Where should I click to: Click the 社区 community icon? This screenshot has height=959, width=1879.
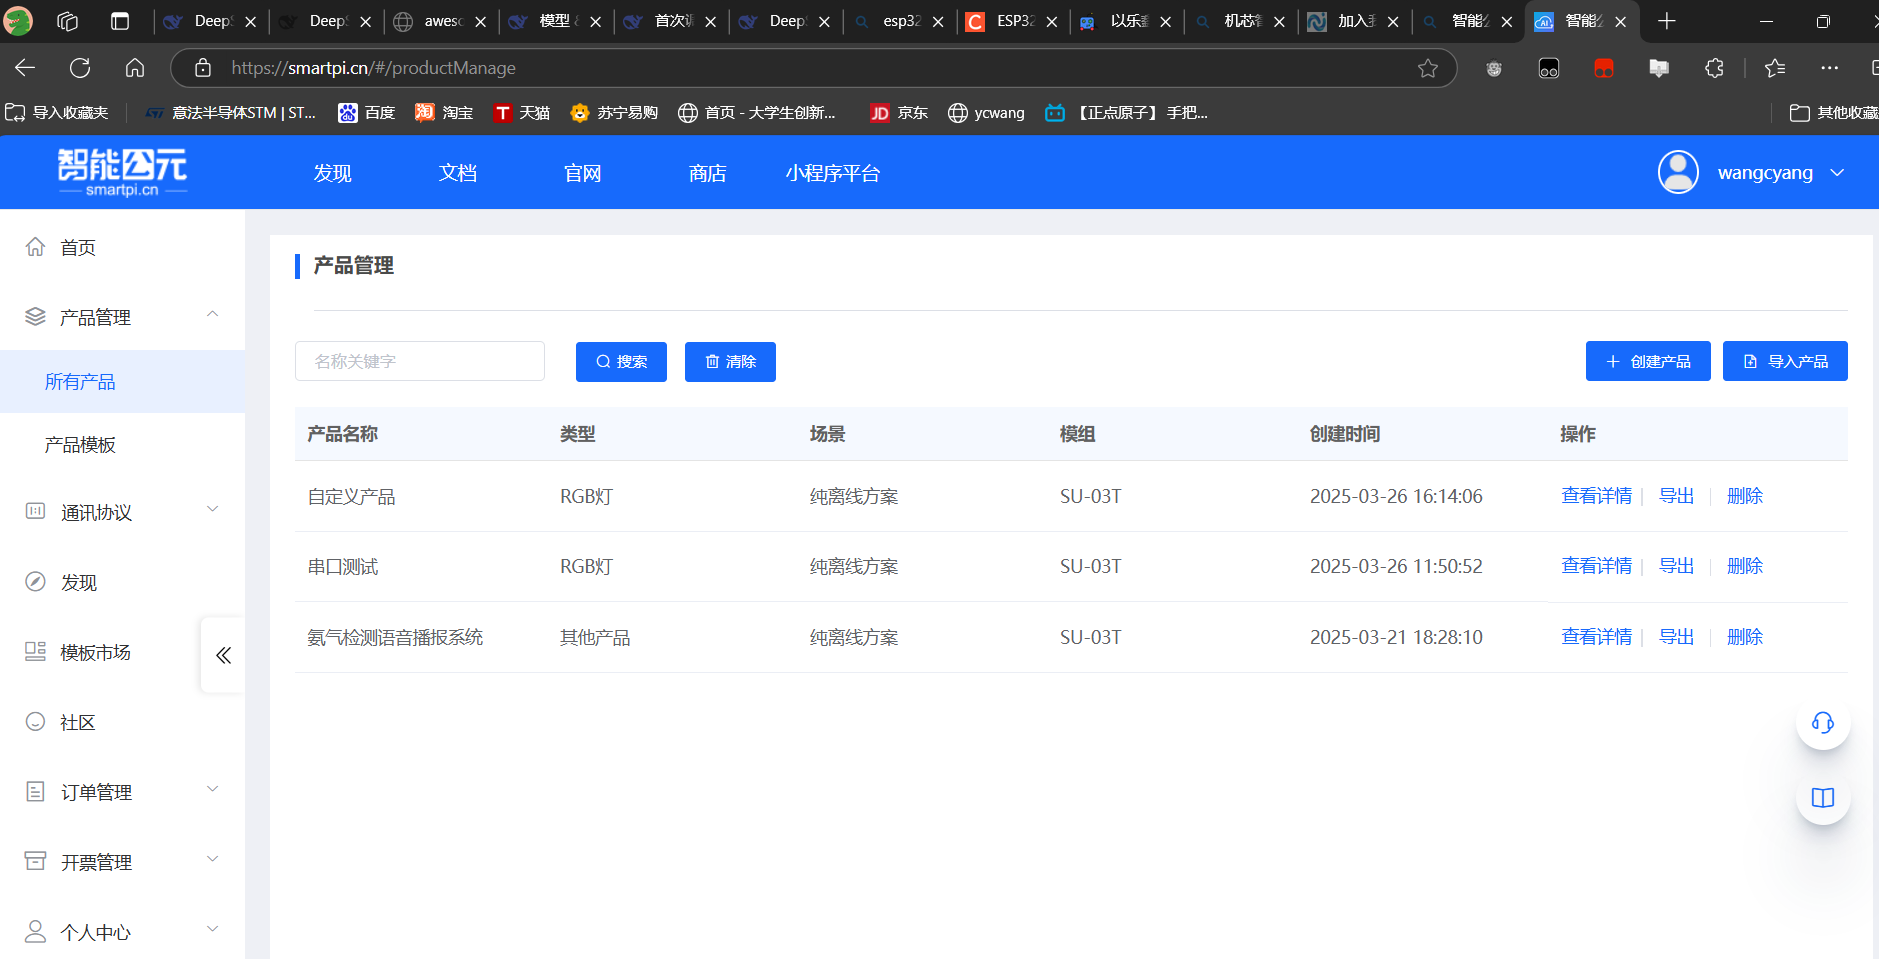point(35,721)
